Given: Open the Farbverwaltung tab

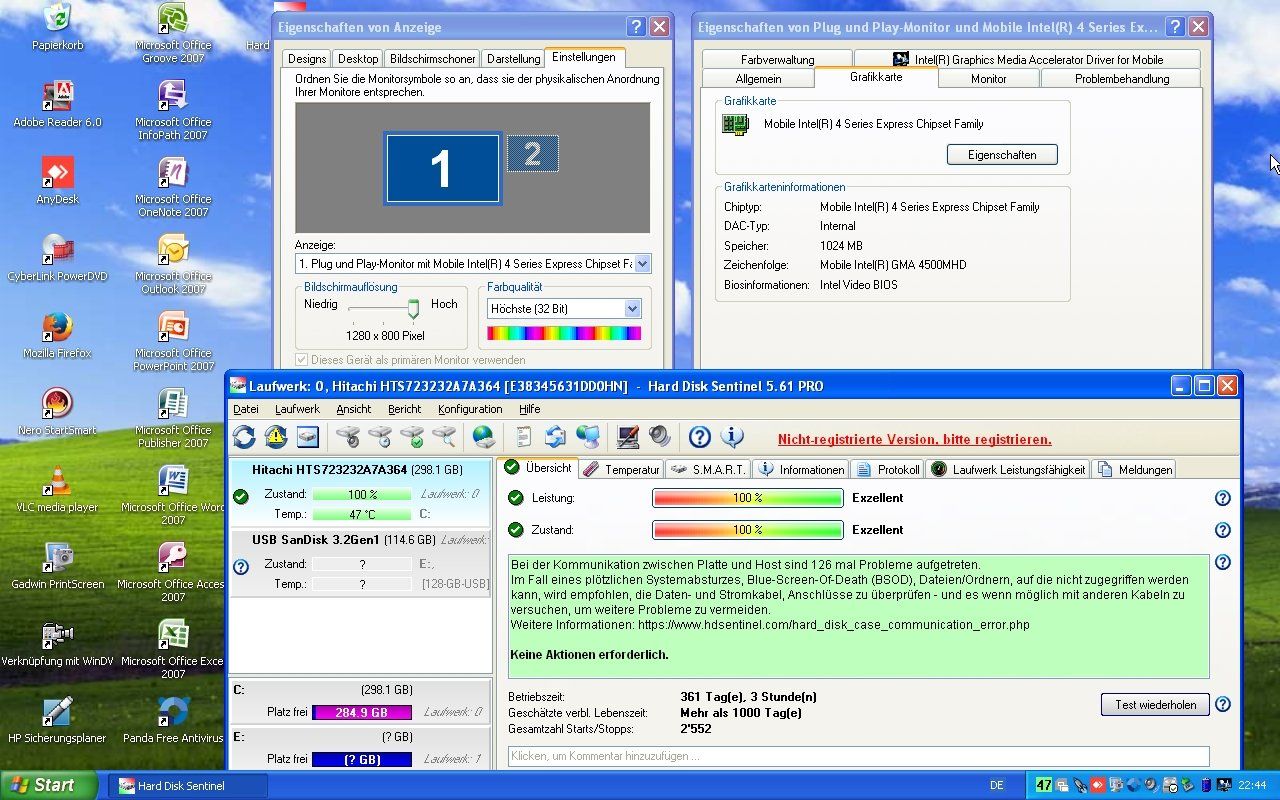Looking at the screenshot, I should click(x=777, y=59).
